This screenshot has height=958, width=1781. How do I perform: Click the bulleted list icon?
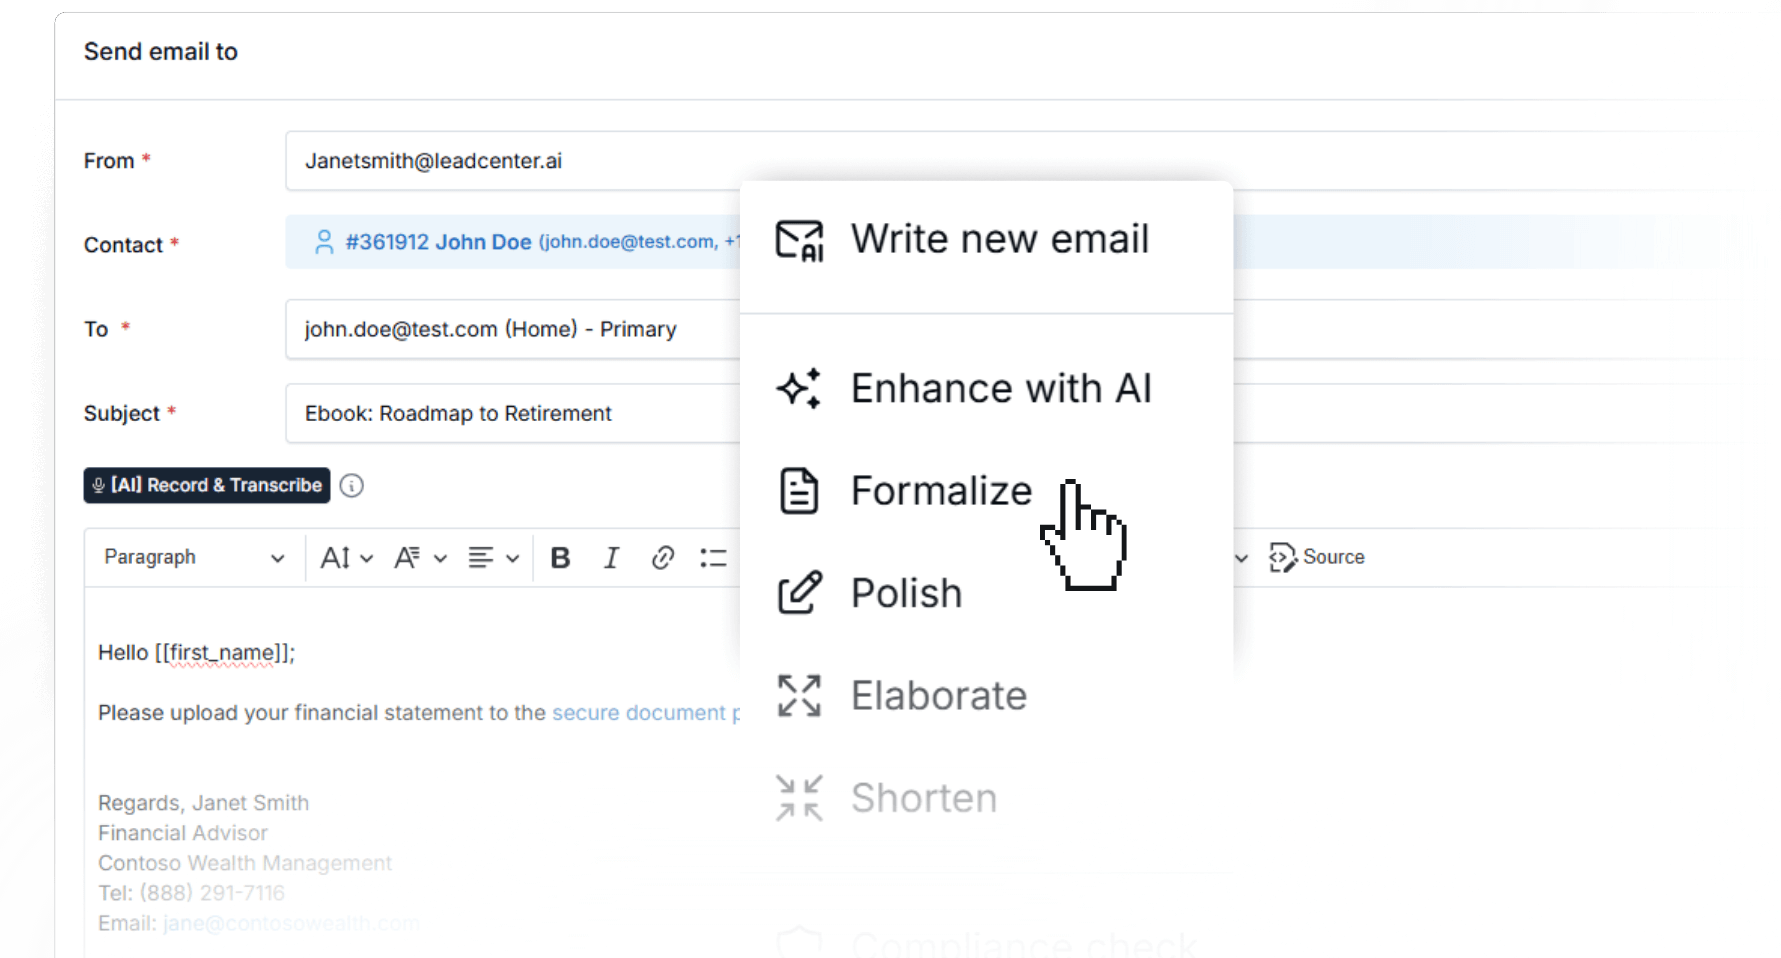pos(713,558)
